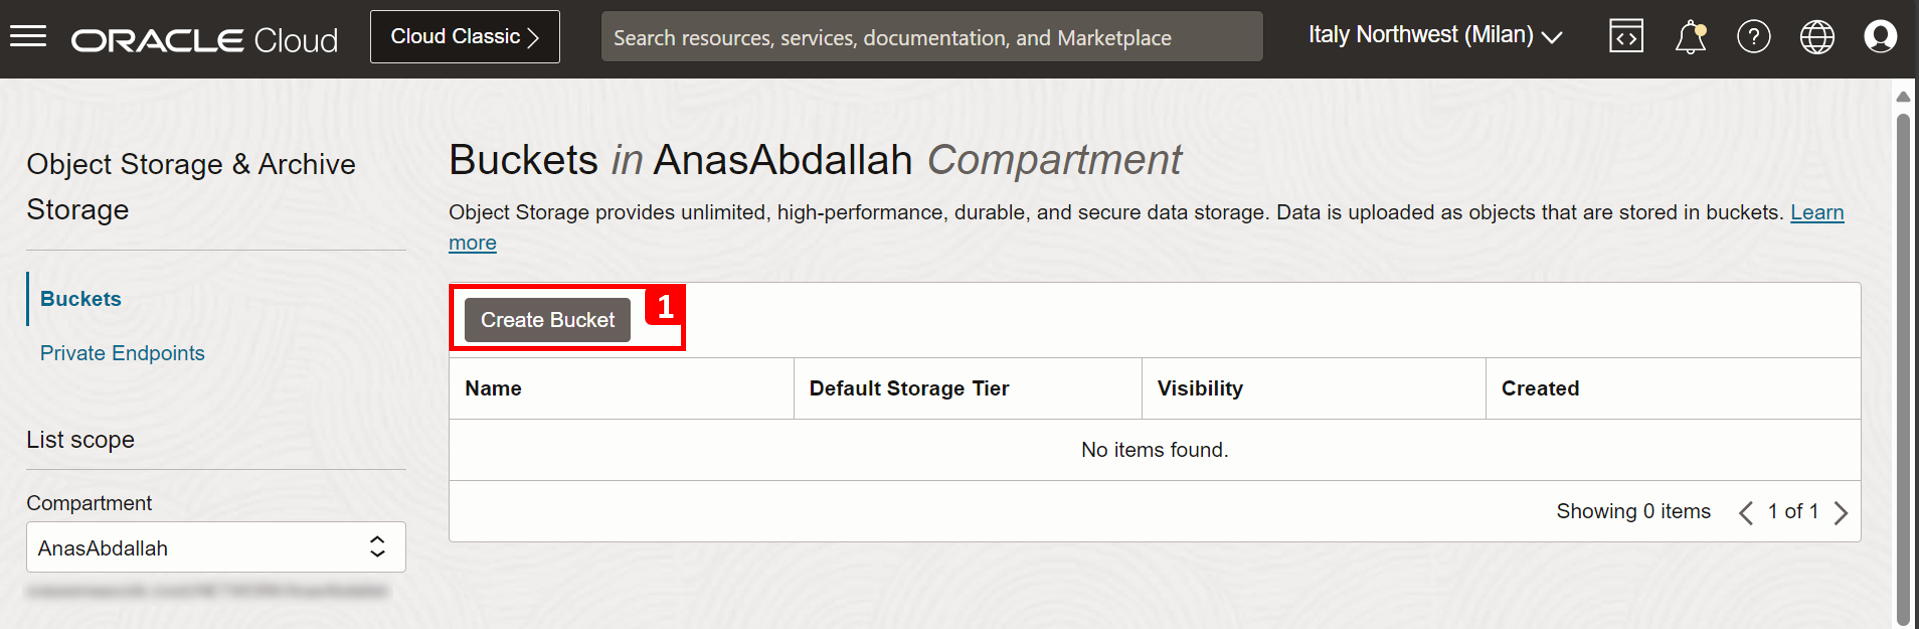Open the help question mark menu
The height and width of the screenshot is (629, 1919).
(x=1753, y=37)
